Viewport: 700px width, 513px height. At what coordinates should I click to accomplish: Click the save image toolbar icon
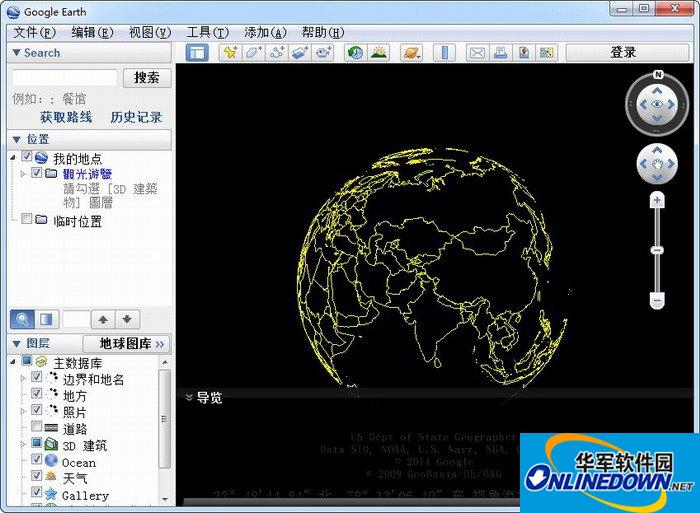point(524,53)
